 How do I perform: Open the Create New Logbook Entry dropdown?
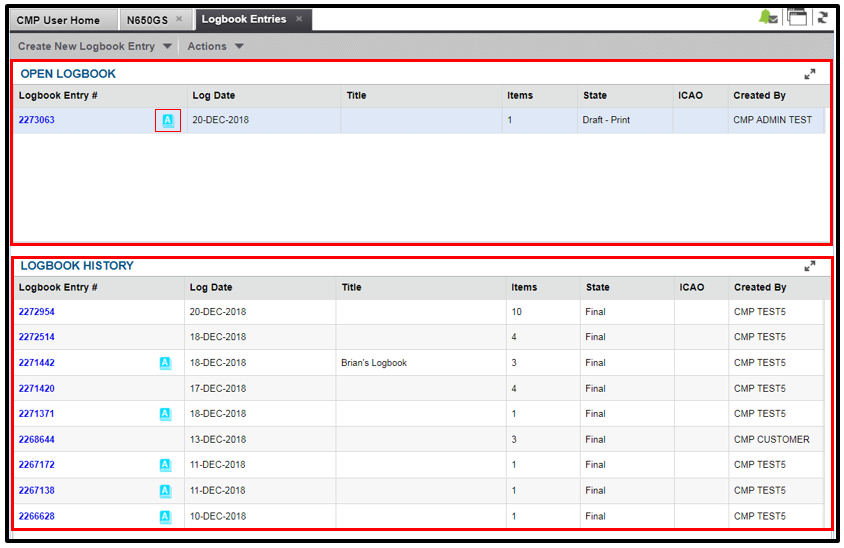pyautogui.click(x=95, y=46)
